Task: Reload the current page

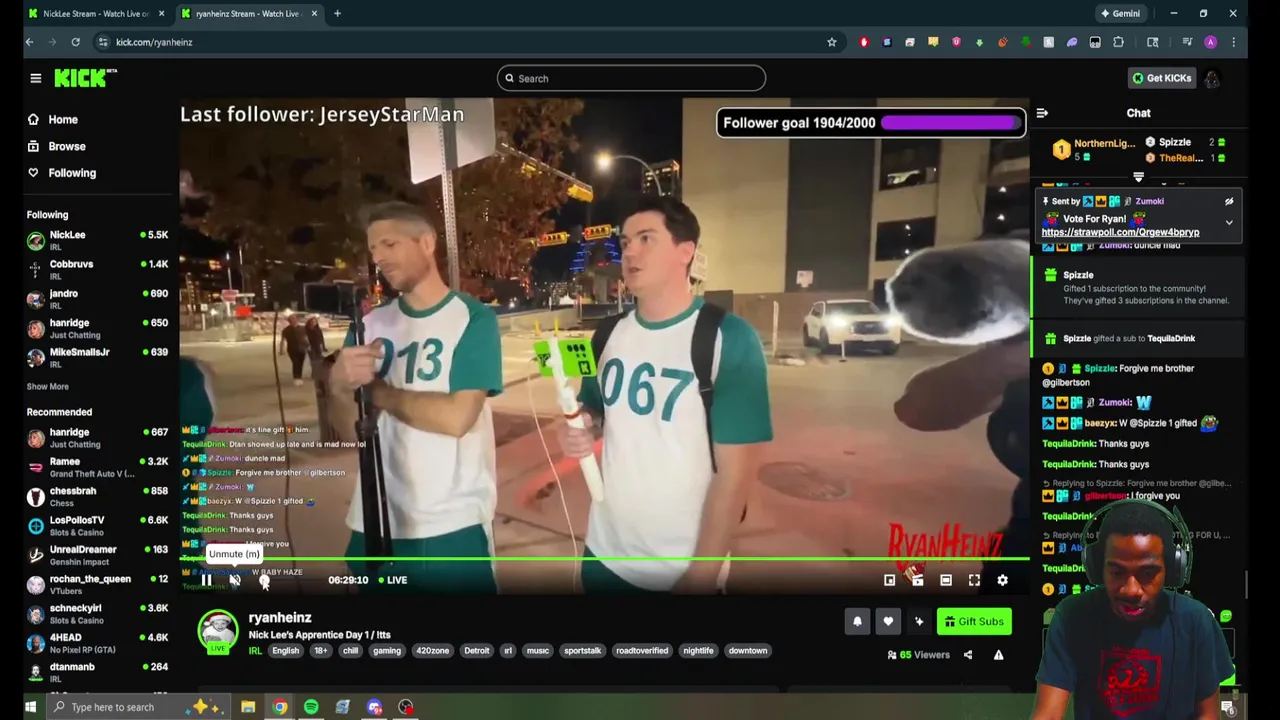Action: [75, 42]
